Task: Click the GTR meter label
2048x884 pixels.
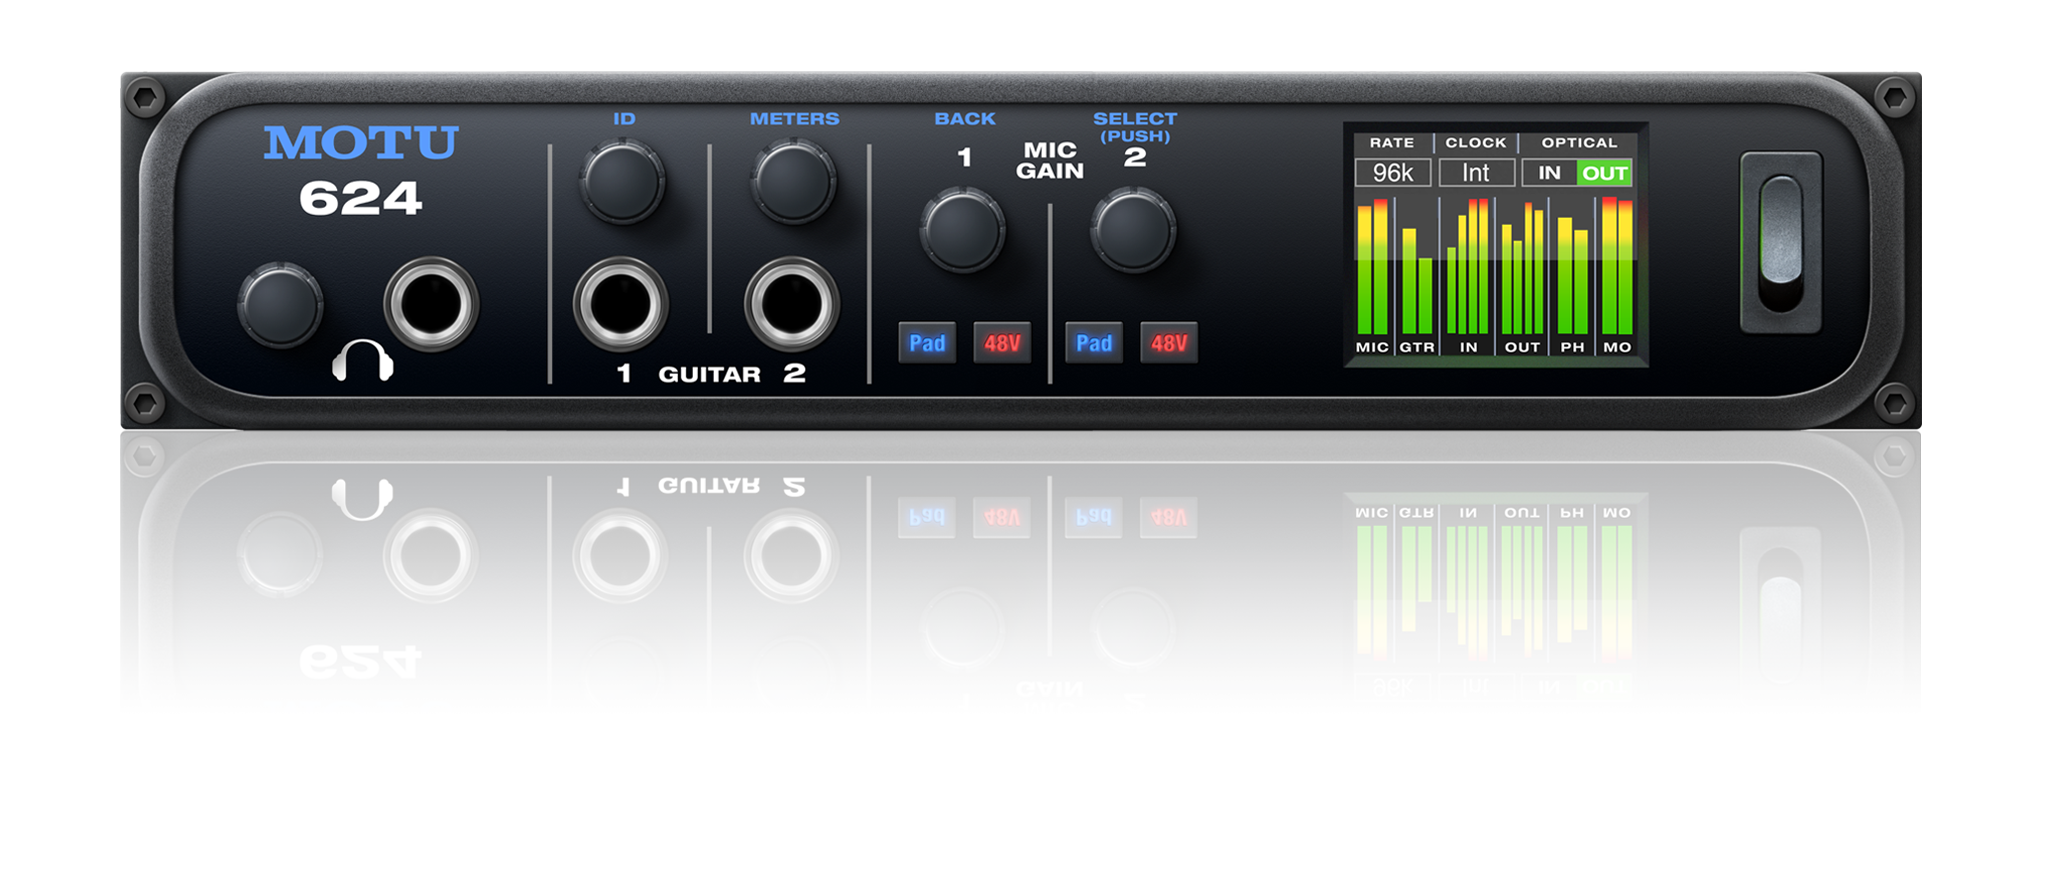Action: tap(1417, 347)
